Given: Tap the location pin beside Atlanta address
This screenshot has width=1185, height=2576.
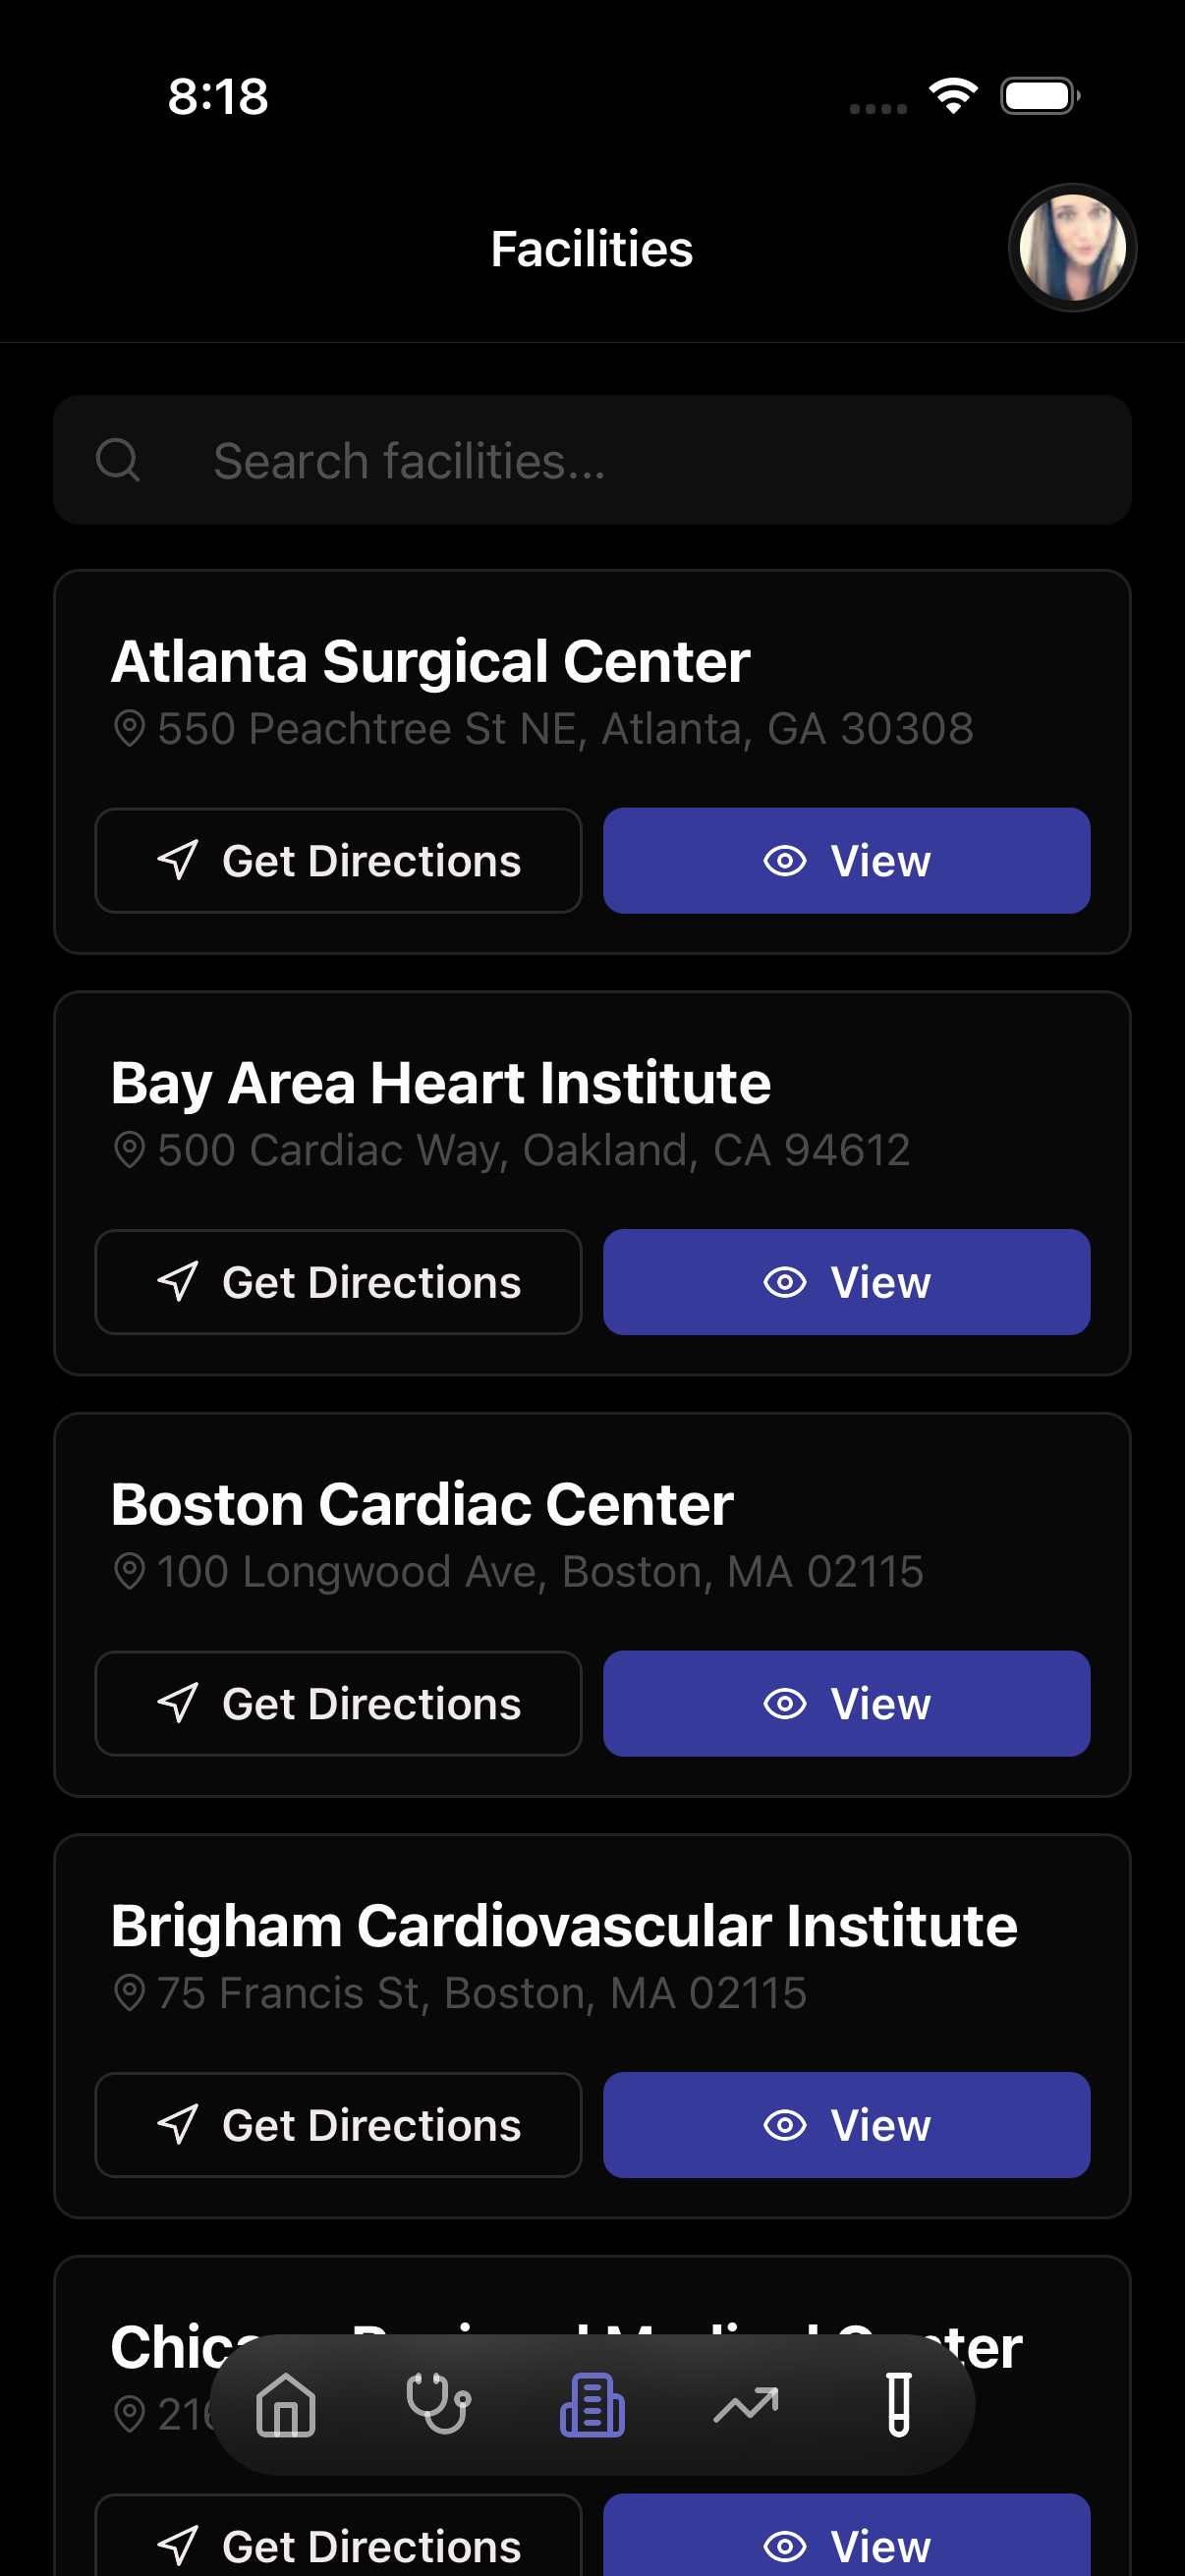Looking at the screenshot, I should [129, 728].
